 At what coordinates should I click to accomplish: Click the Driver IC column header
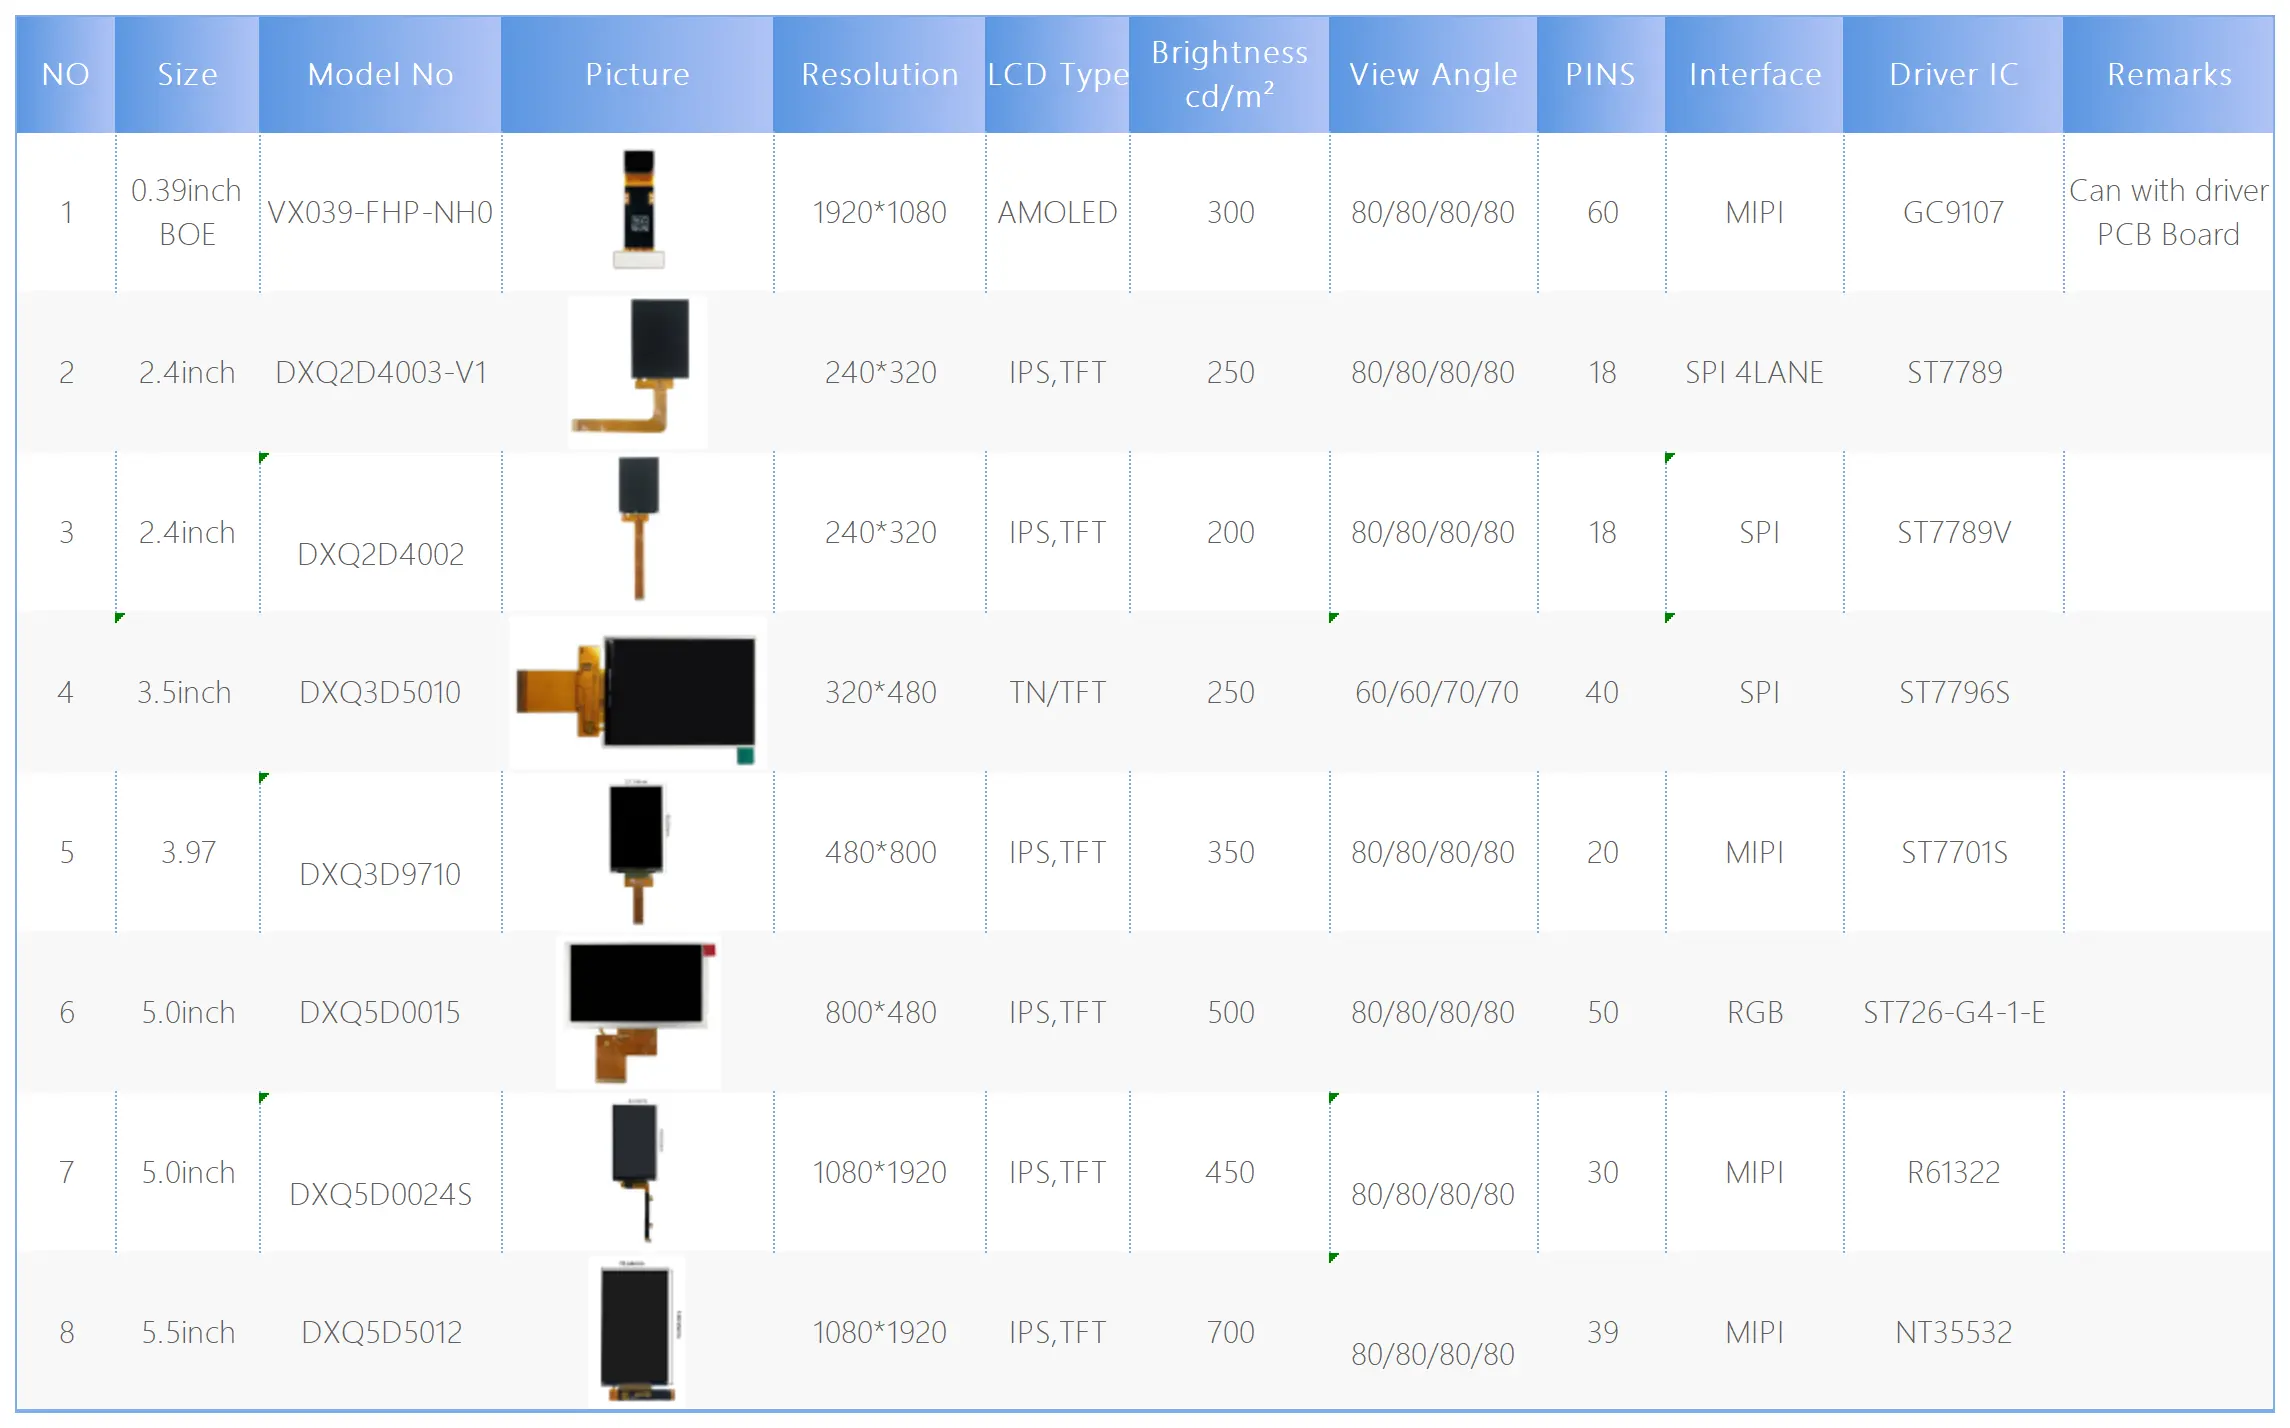(x=1953, y=75)
